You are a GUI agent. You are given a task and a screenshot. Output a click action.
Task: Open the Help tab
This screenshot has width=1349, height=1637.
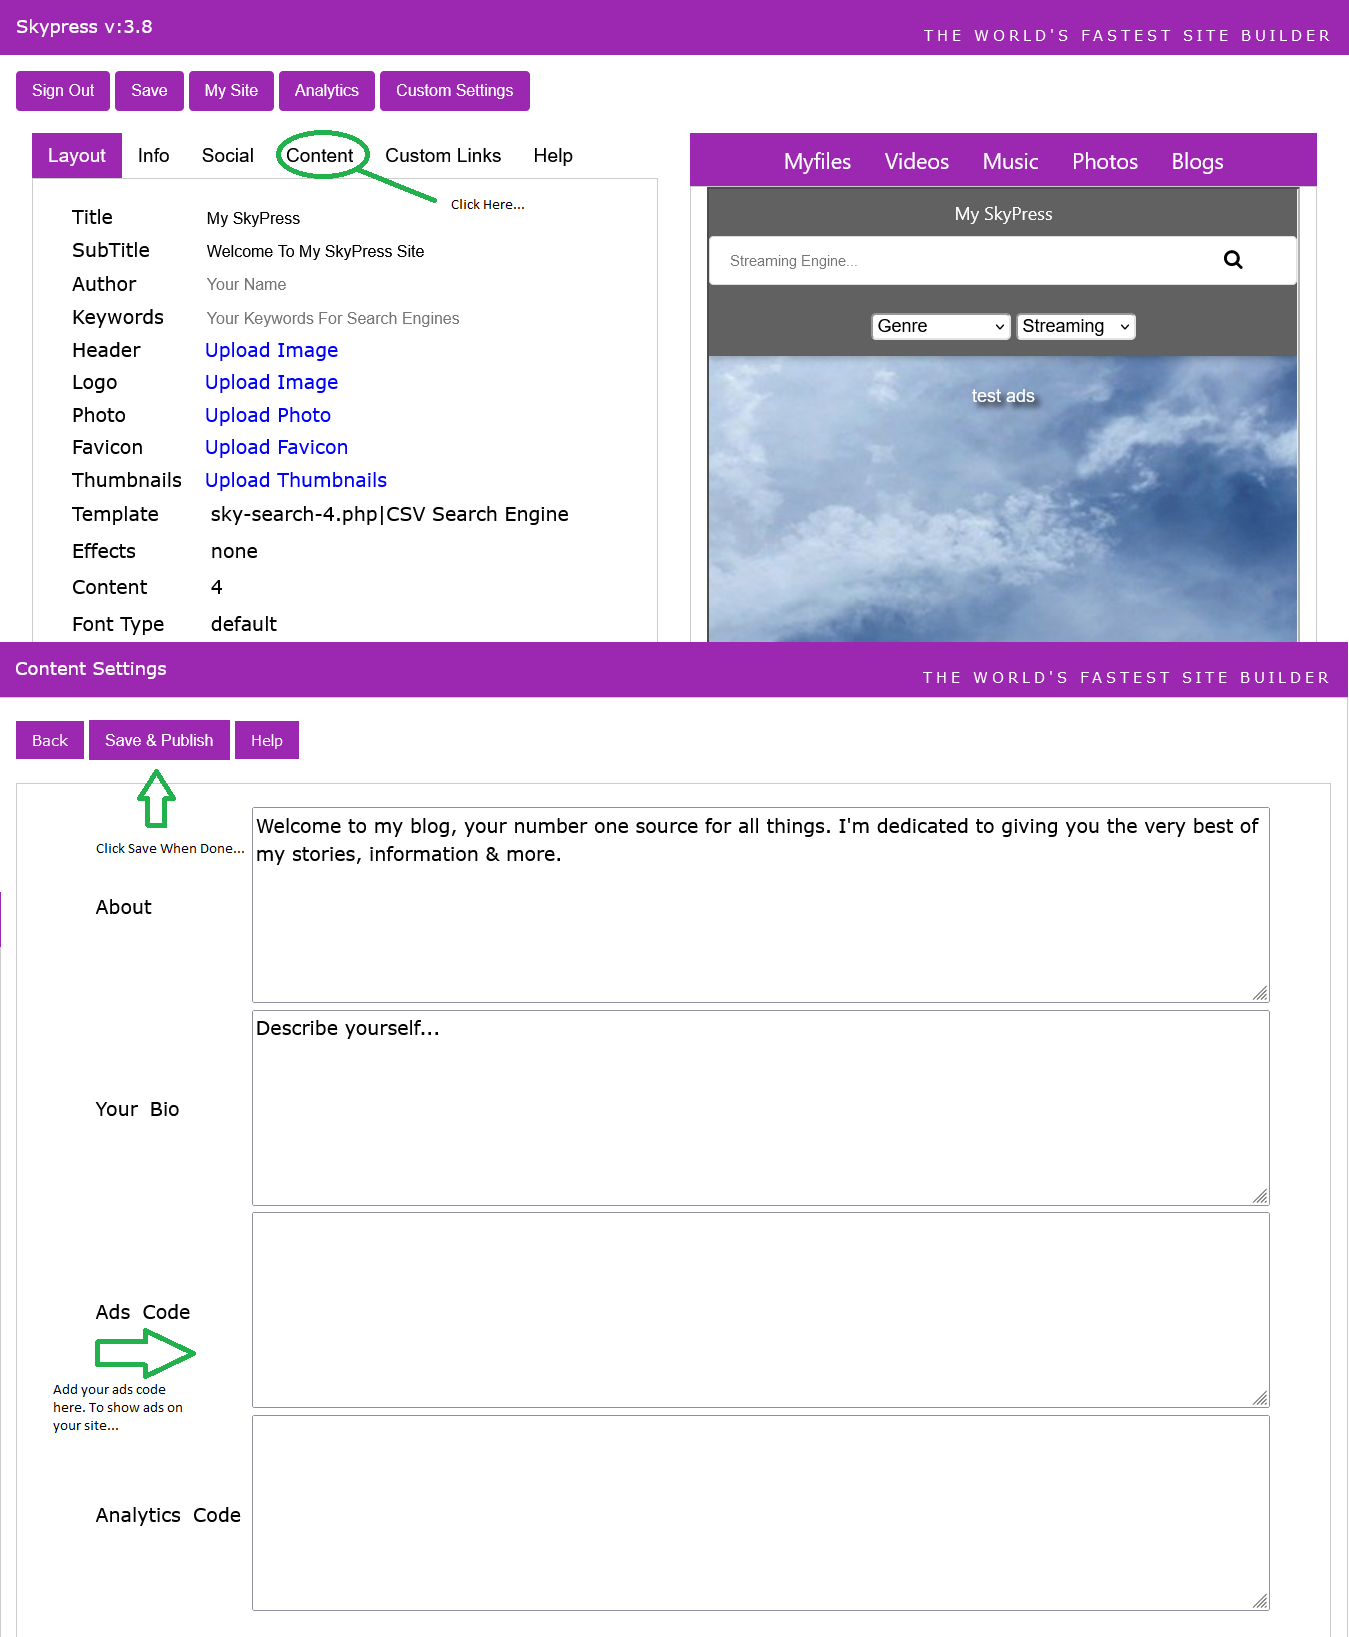point(553,156)
